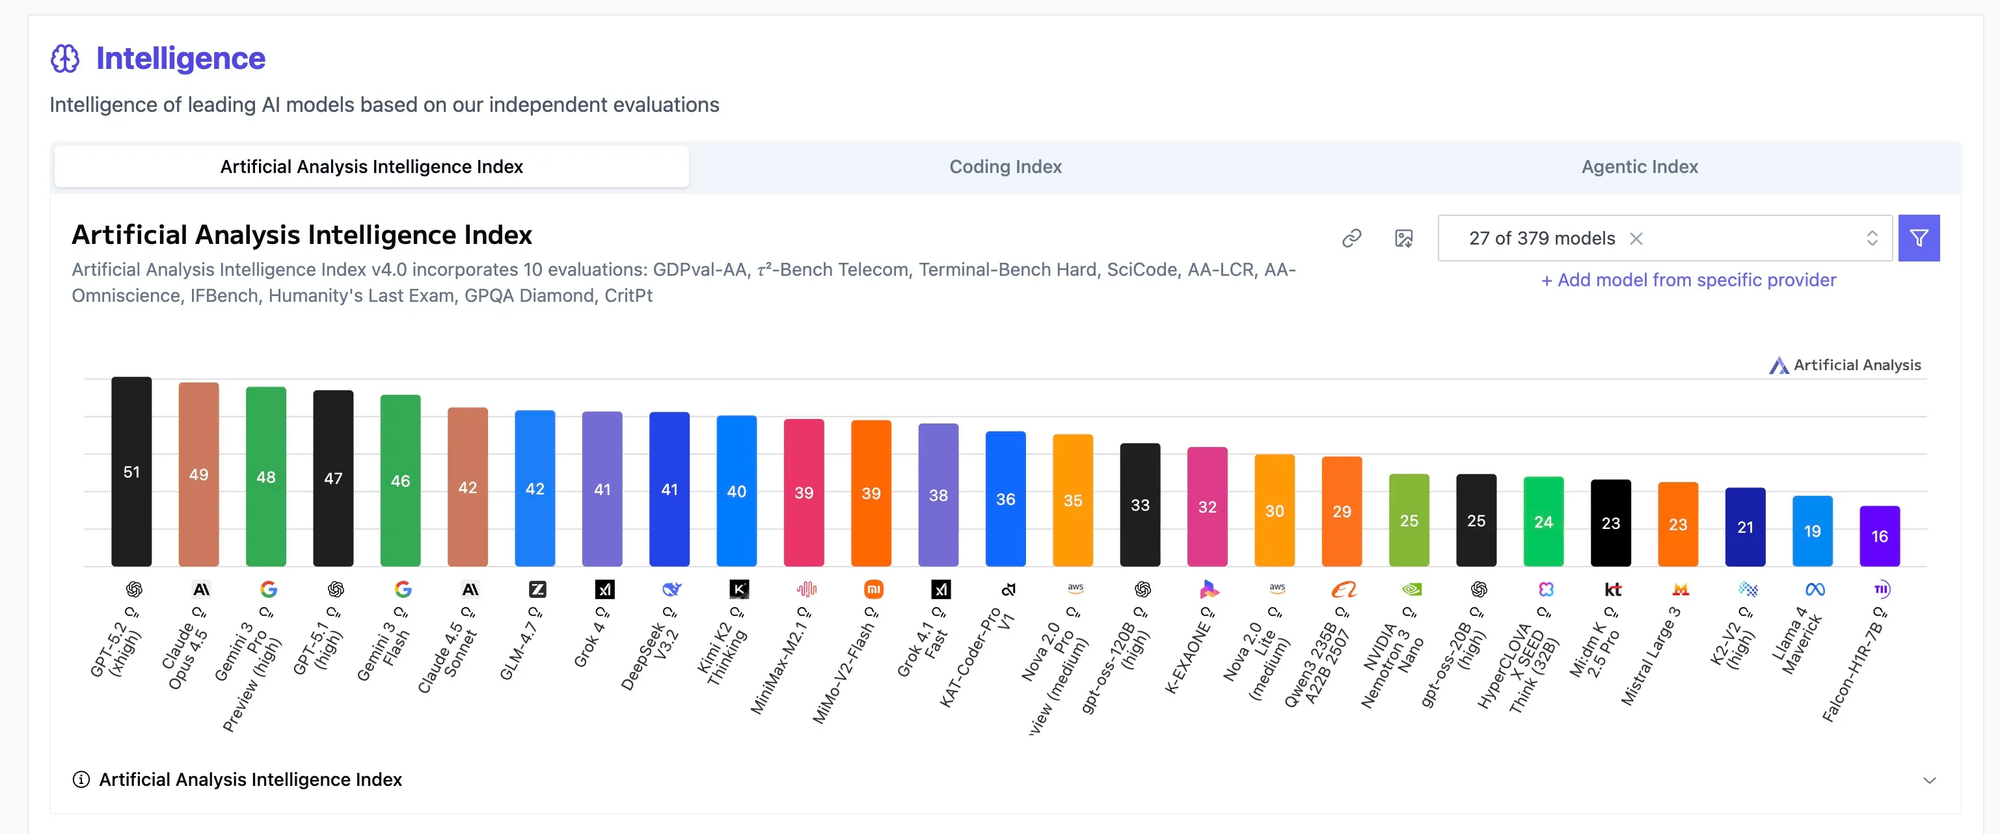Click the Google logo under Gemini 3 Flash
The image size is (2000, 834).
(403, 590)
